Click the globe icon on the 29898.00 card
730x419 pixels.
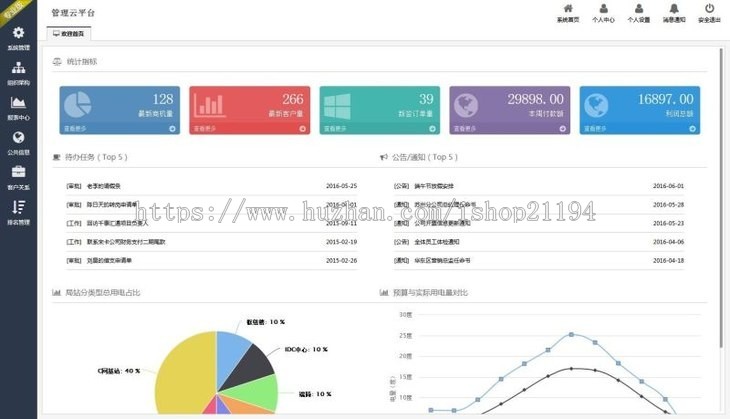(x=466, y=105)
